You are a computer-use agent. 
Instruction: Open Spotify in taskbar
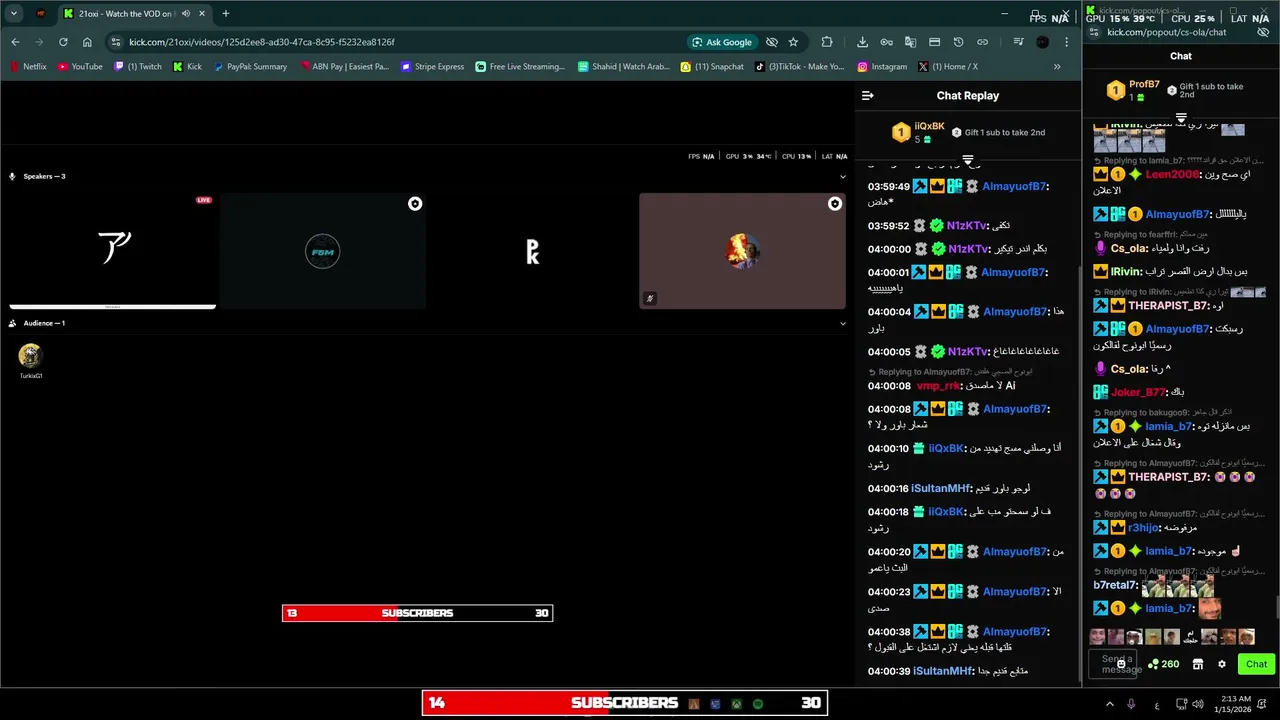pyautogui.click(x=758, y=704)
